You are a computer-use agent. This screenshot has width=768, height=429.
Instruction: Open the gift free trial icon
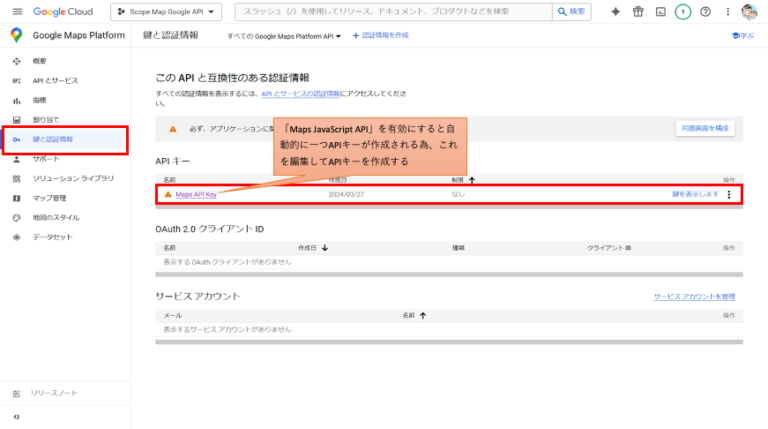(x=637, y=12)
